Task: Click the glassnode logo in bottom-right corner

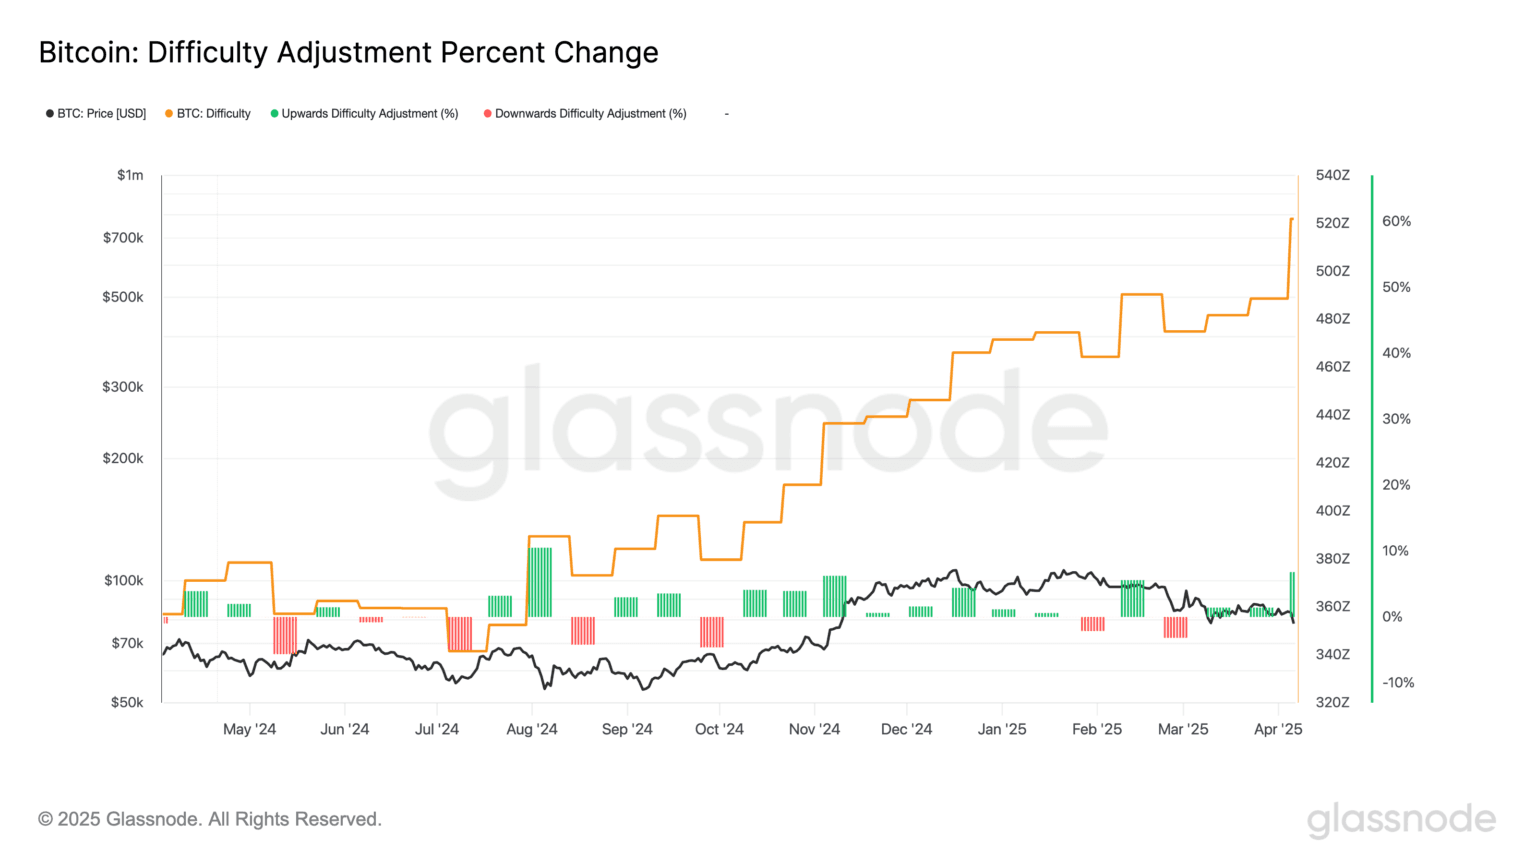Action: pos(1401,820)
